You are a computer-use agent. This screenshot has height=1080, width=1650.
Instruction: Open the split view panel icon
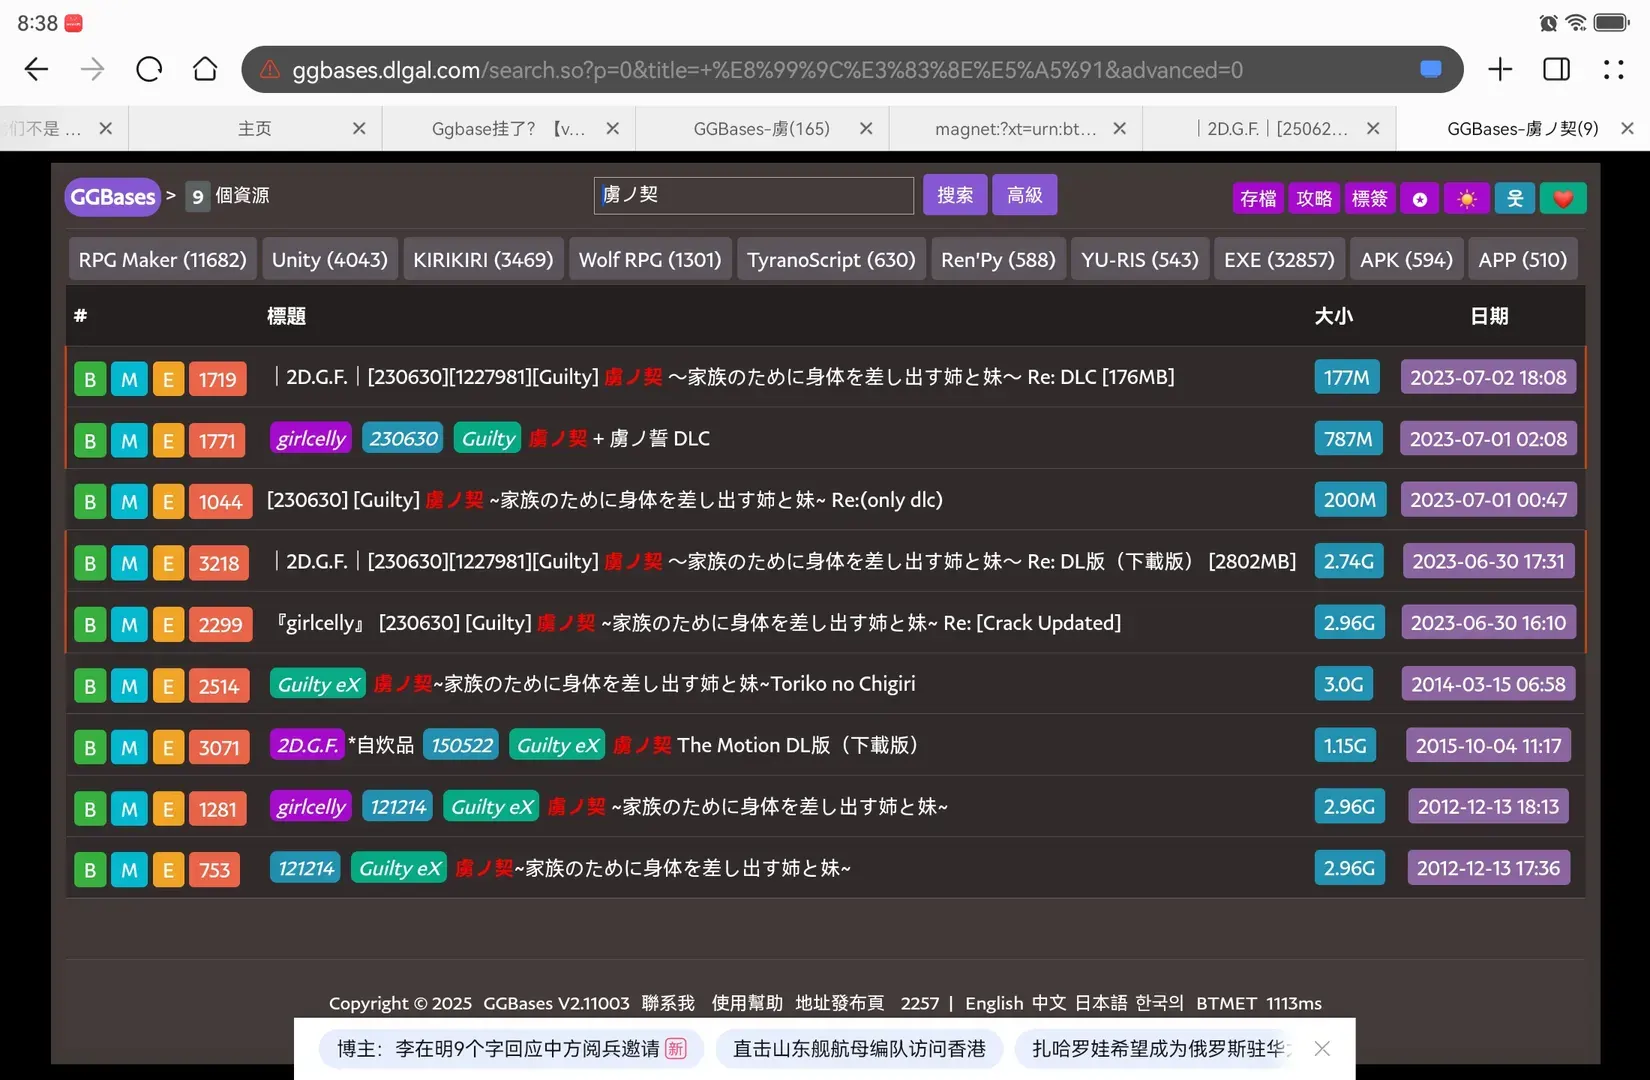(1557, 69)
